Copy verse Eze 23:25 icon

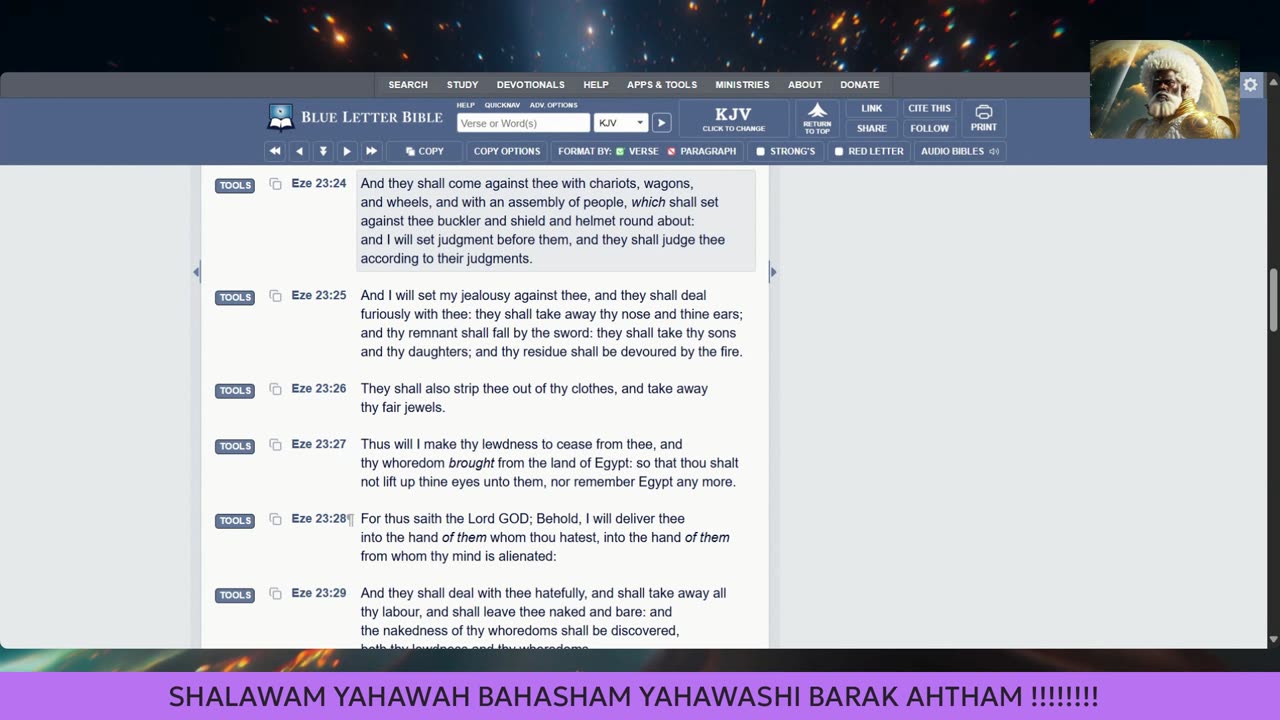click(275, 296)
